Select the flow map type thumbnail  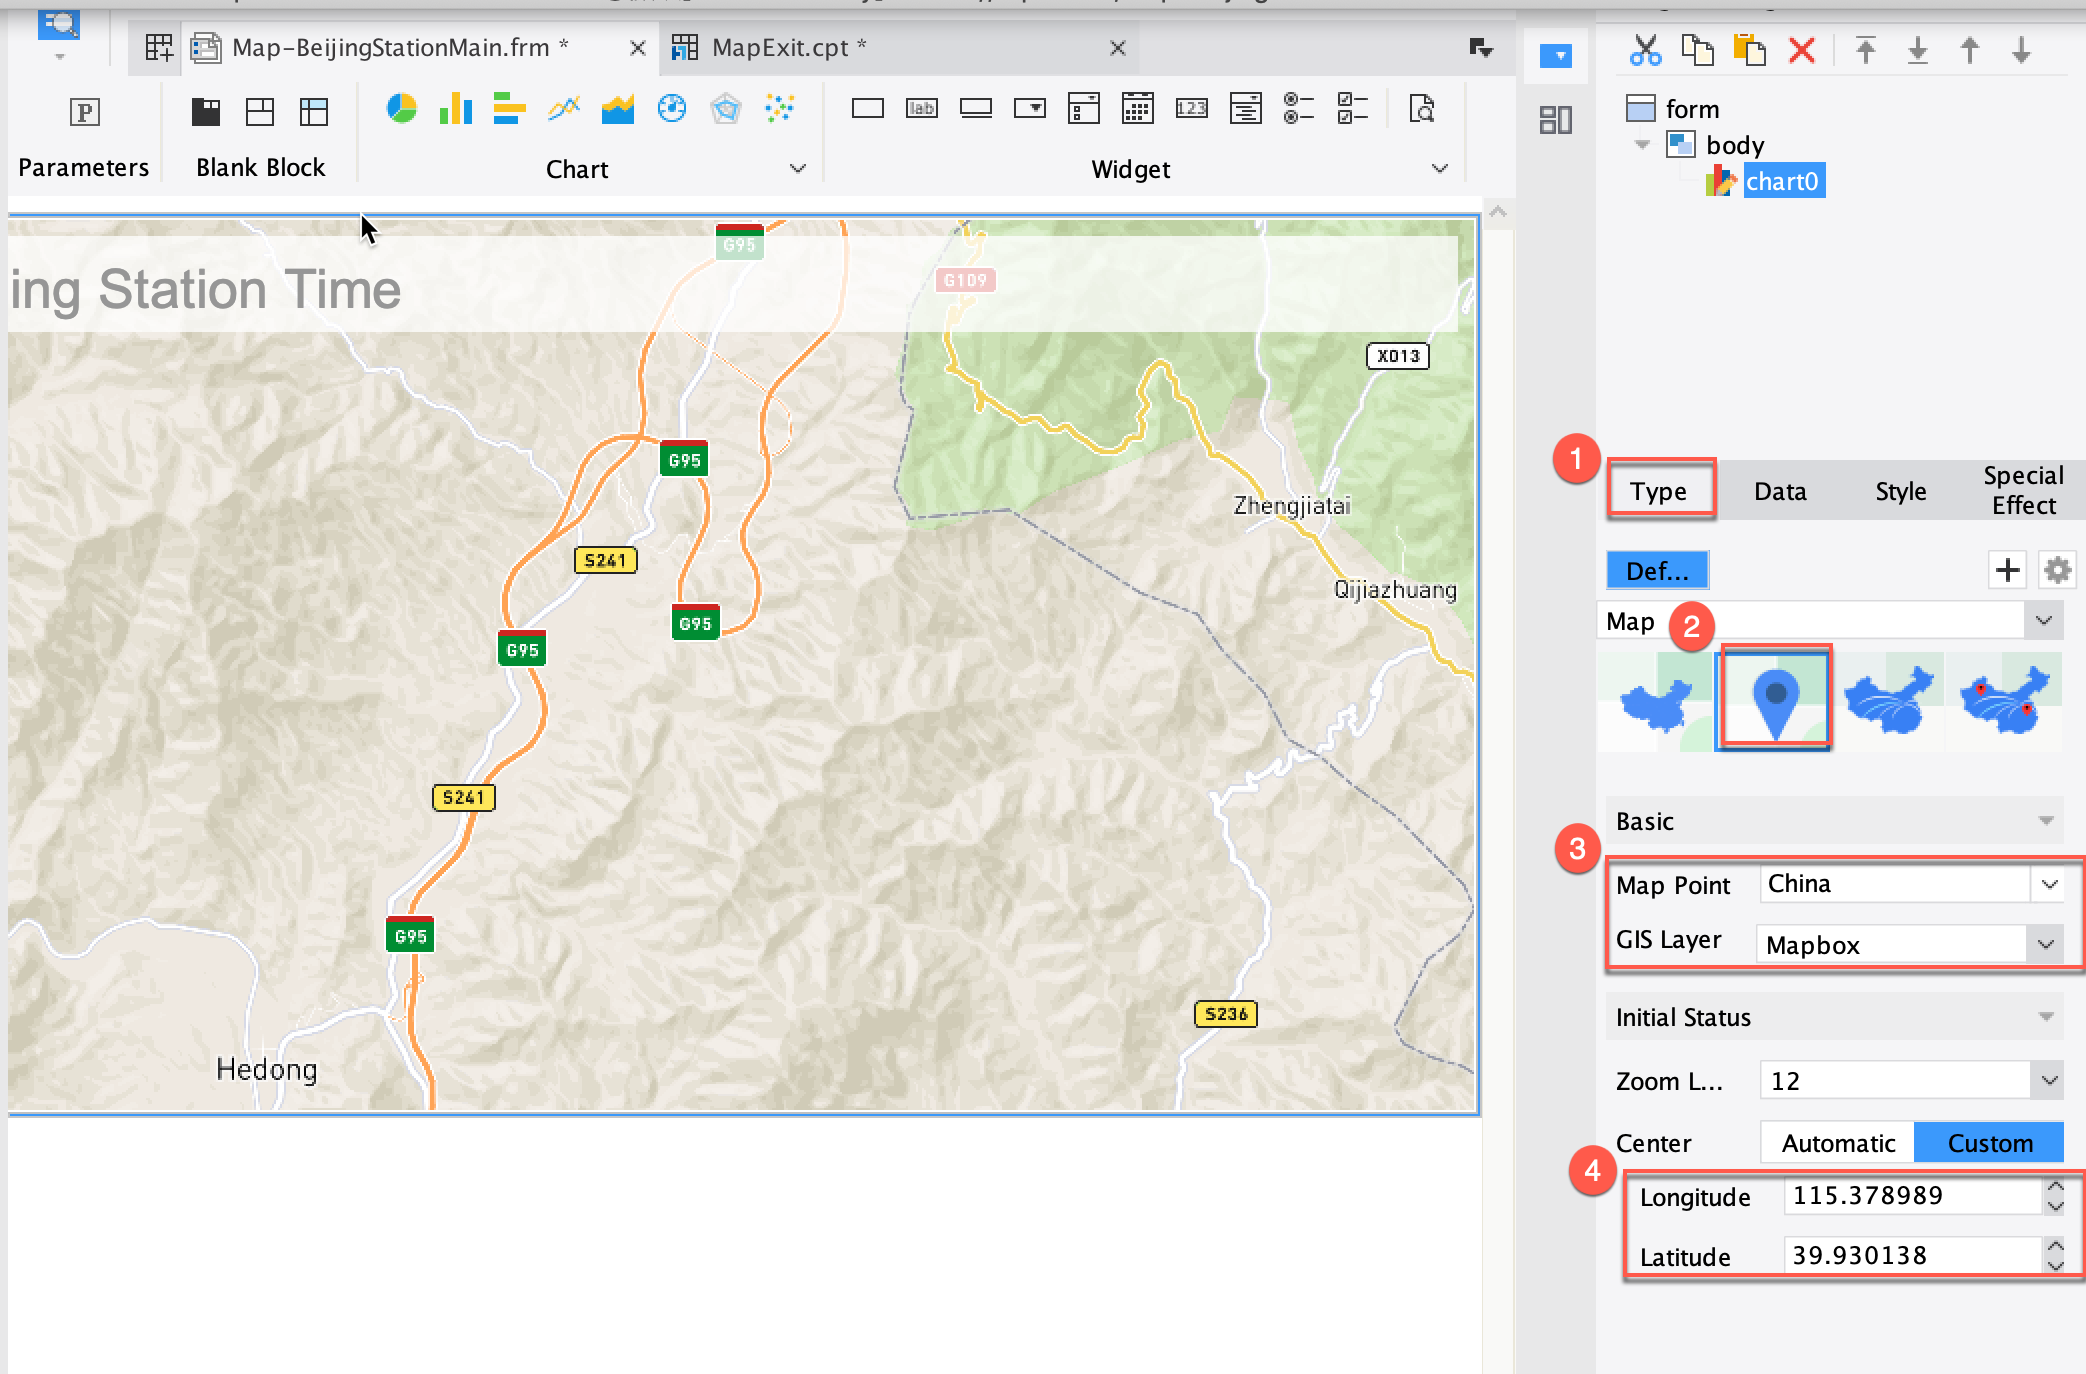[1890, 701]
